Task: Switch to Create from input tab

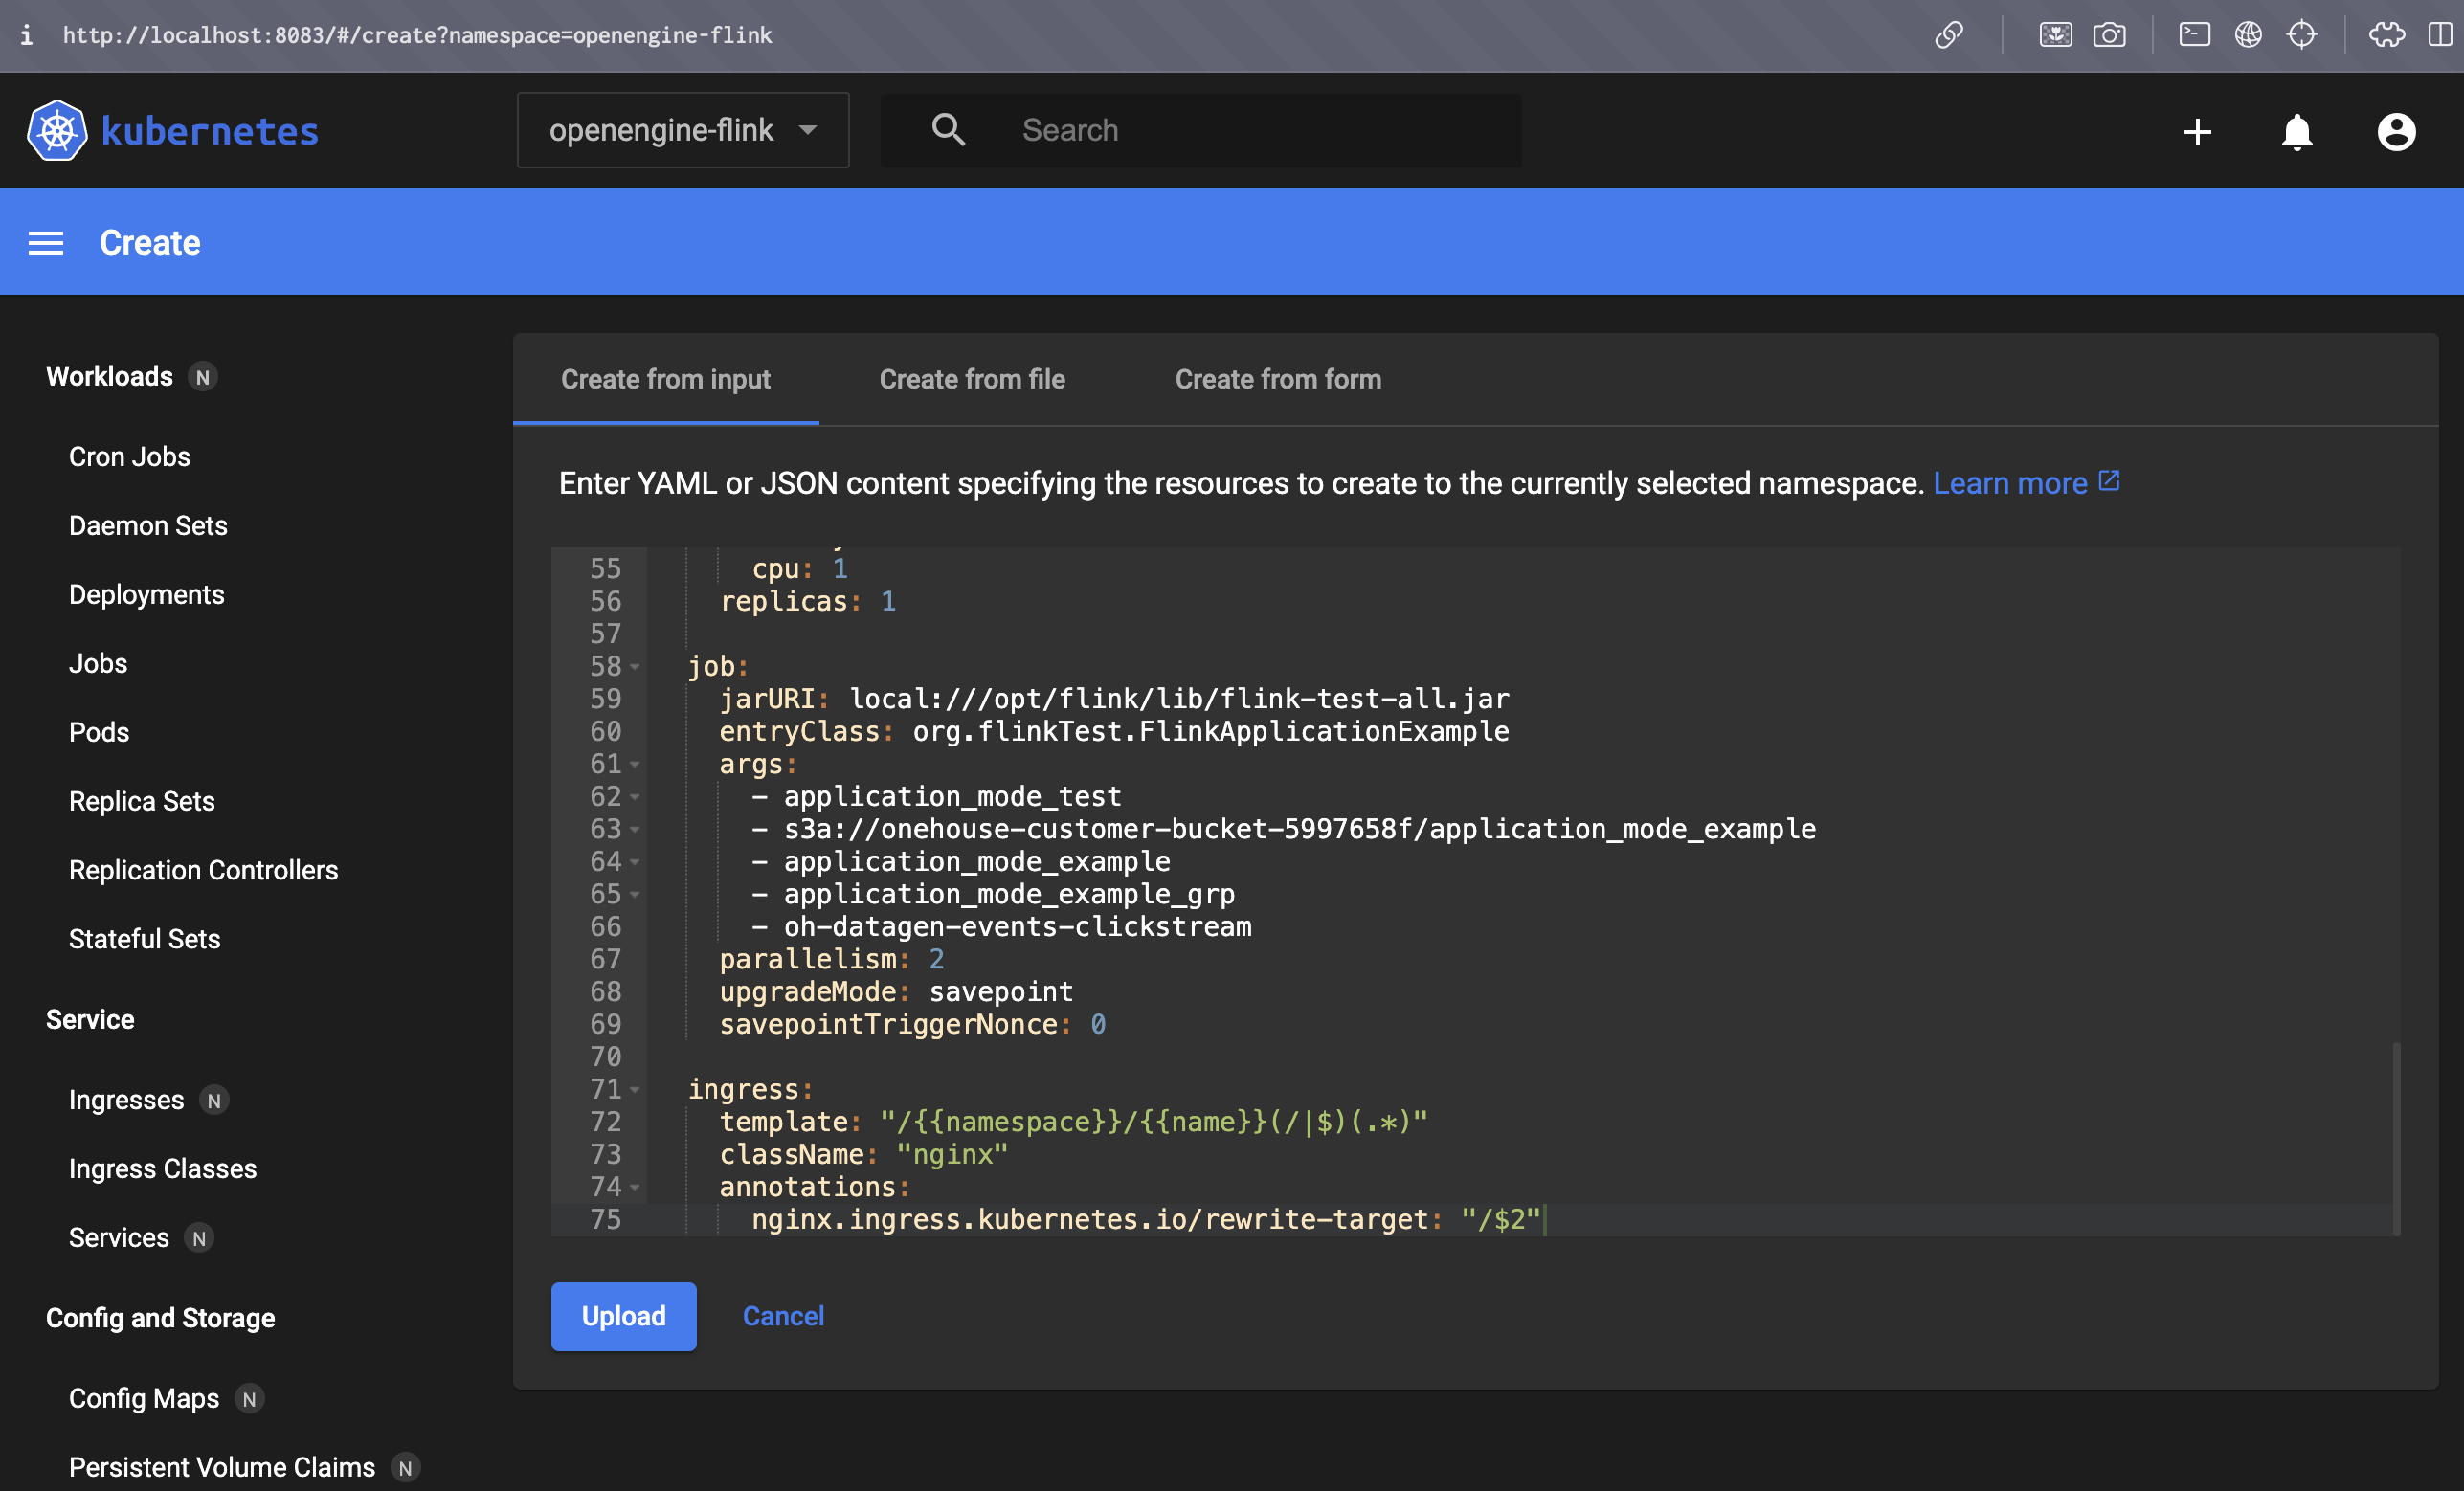Action: click(x=666, y=380)
